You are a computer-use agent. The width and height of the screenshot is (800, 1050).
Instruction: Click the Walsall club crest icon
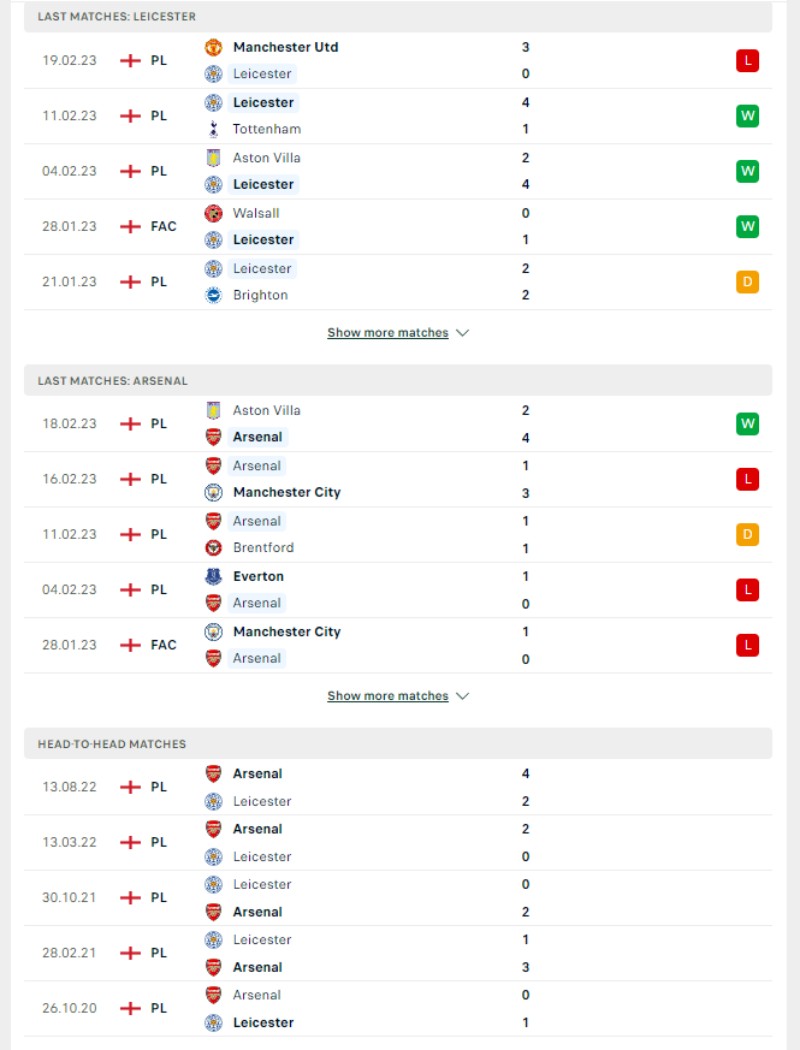[213, 213]
